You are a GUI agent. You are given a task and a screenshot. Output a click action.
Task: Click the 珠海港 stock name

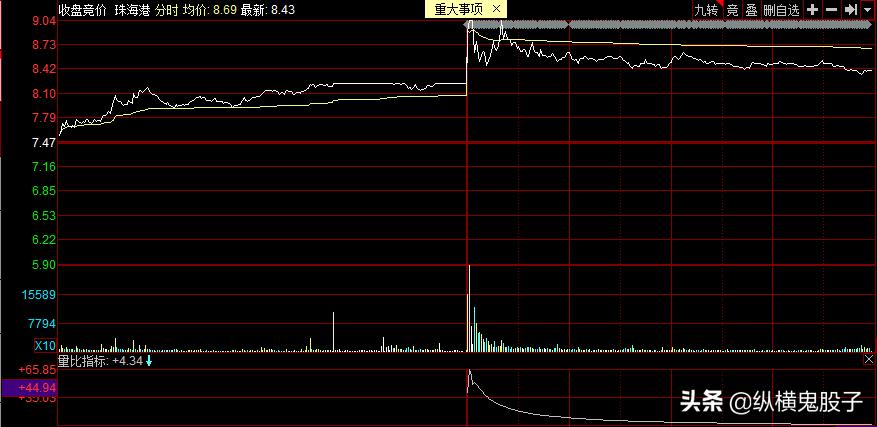[132, 10]
